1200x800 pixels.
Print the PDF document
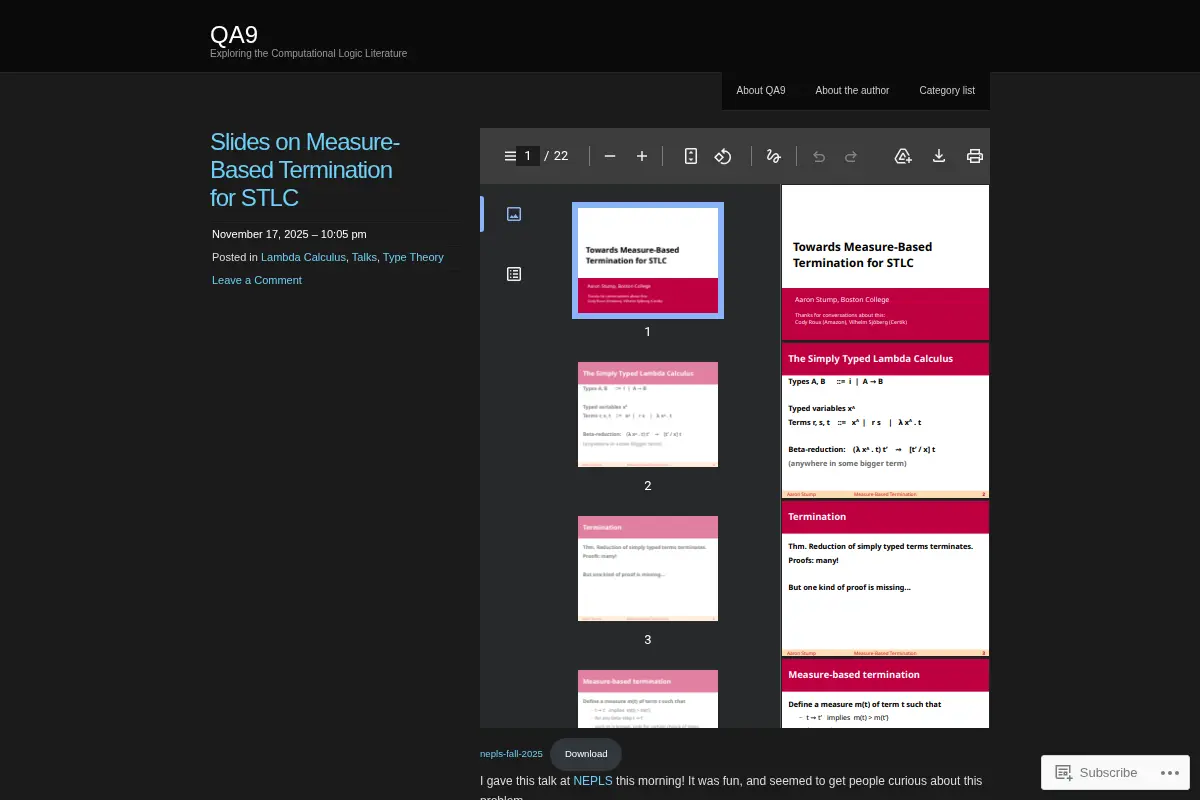tap(975, 156)
